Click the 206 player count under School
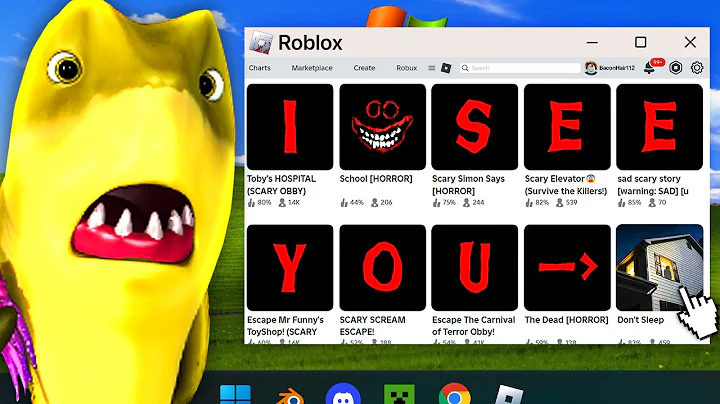The width and height of the screenshot is (720, 404). (387, 202)
